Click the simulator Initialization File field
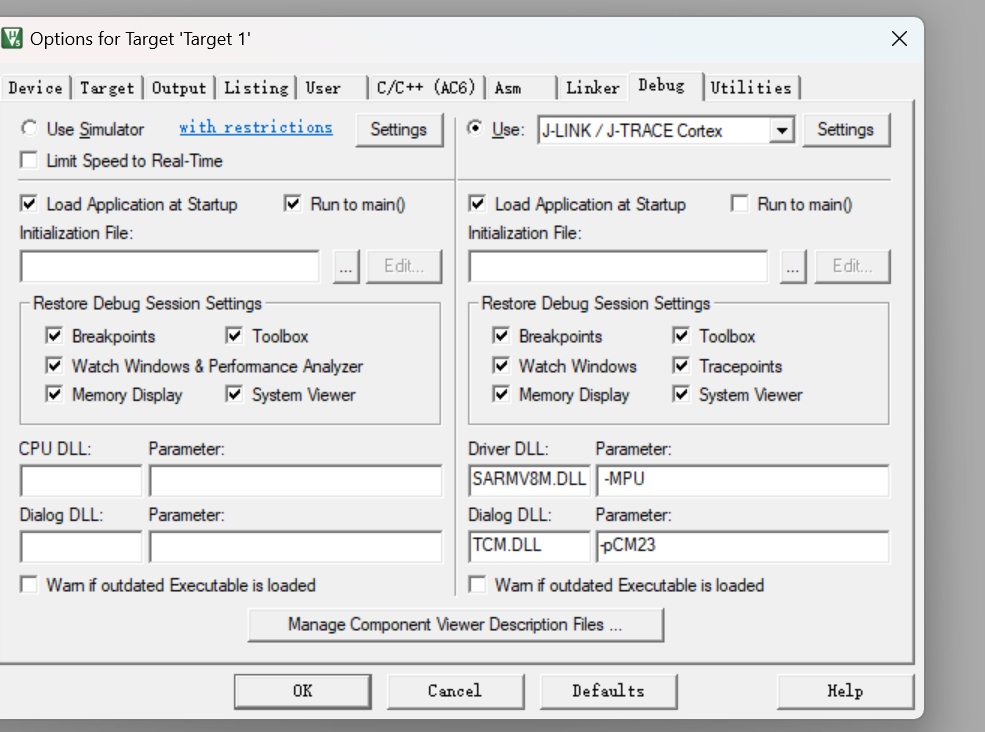Screen dimensions: 985x732 pos(170,266)
